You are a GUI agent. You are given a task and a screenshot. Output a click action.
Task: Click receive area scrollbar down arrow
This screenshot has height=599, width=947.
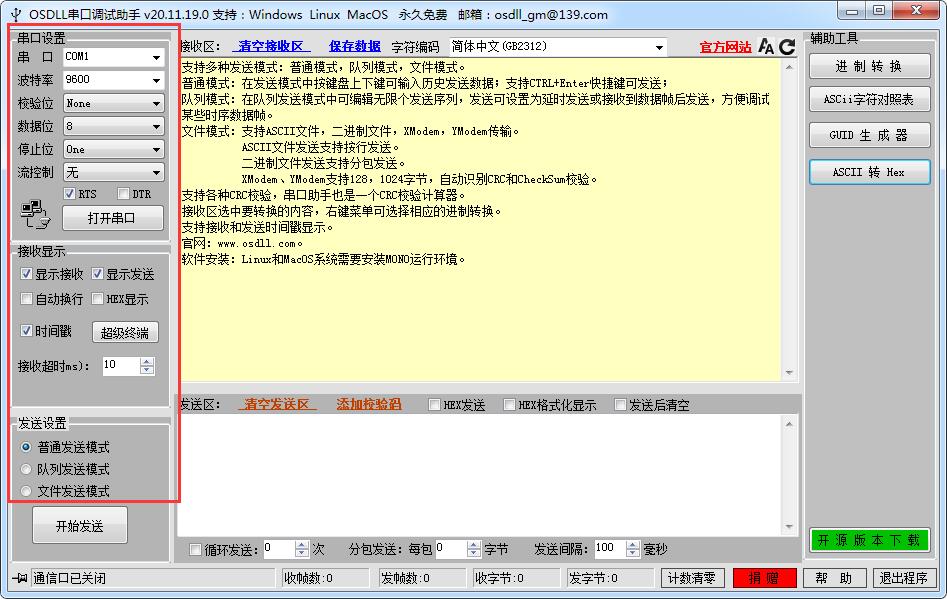click(x=789, y=373)
